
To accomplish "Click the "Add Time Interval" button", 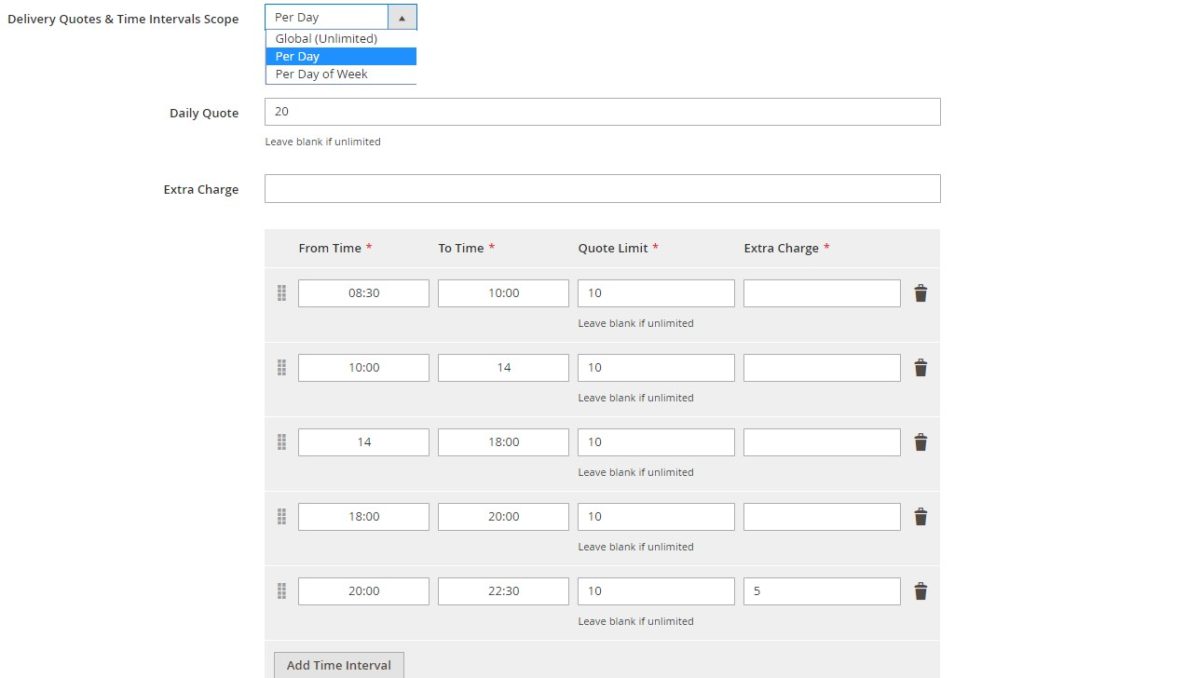I will tap(338, 664).
